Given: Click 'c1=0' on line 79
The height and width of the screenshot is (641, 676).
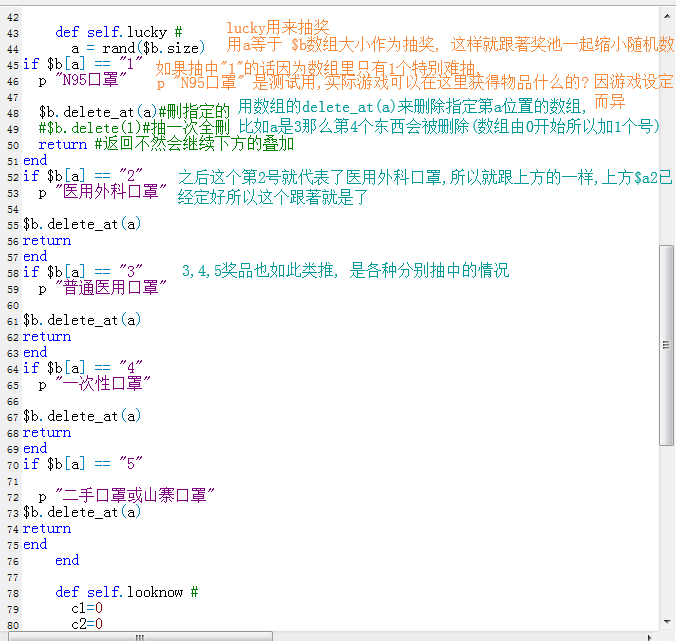Looking at the screenshot, I should (x=87, y=608).
